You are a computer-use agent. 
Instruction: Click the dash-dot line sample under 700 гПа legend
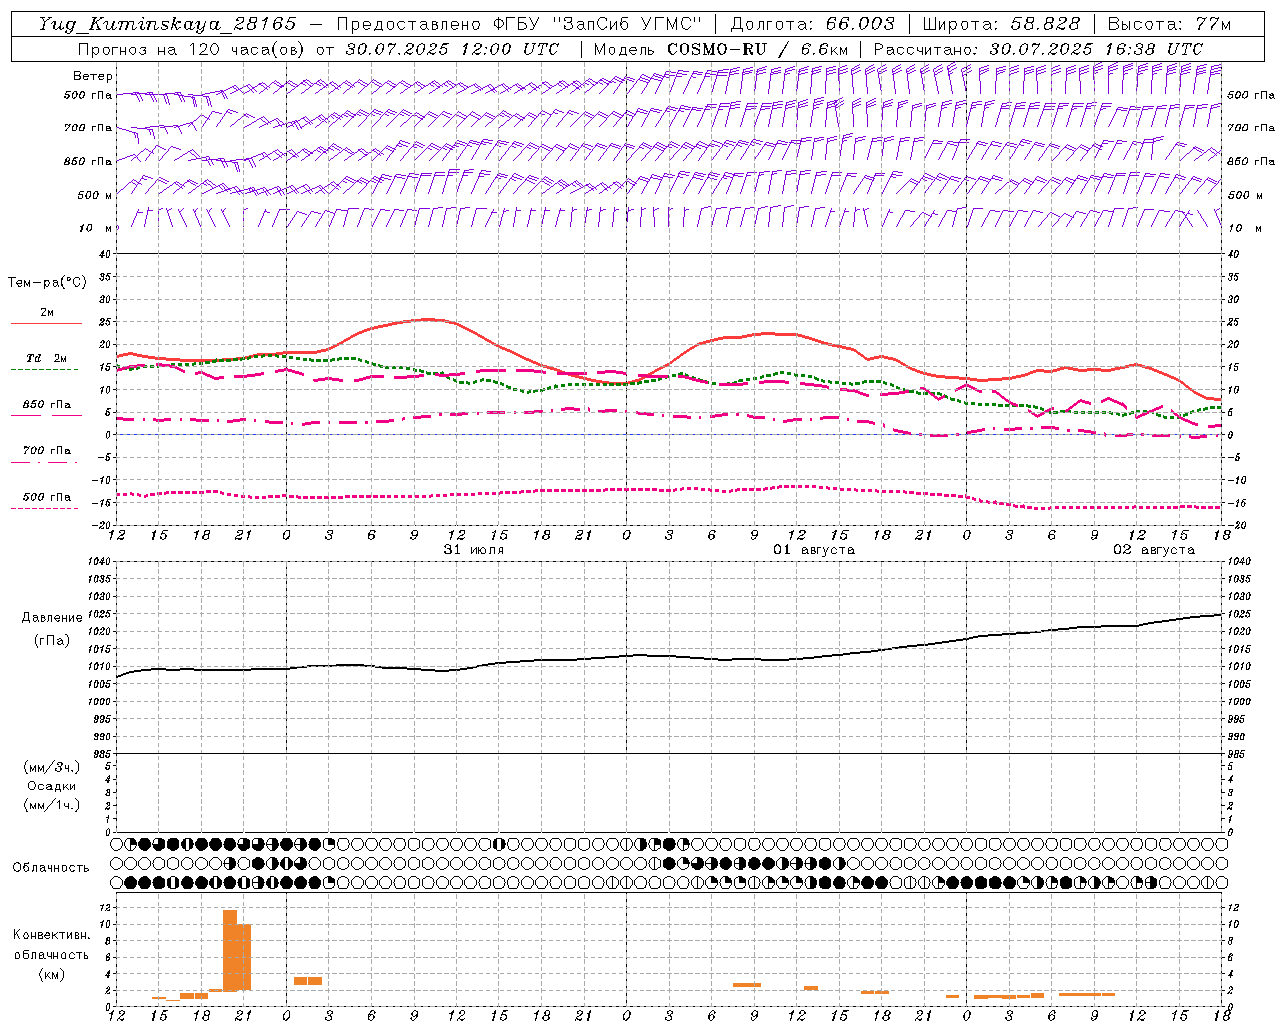coord(44,462)
